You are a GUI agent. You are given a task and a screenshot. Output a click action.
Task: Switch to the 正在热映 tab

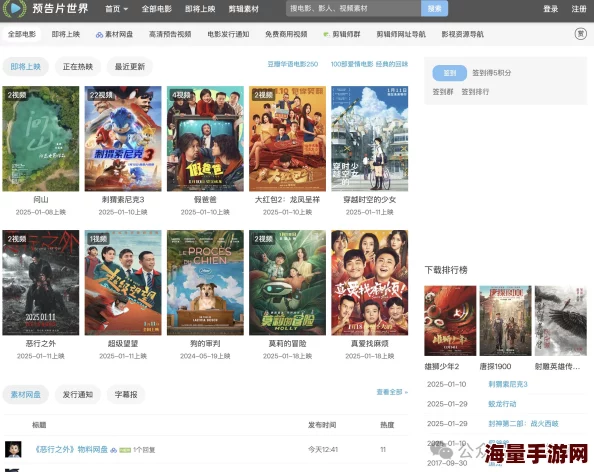[78, 67]
